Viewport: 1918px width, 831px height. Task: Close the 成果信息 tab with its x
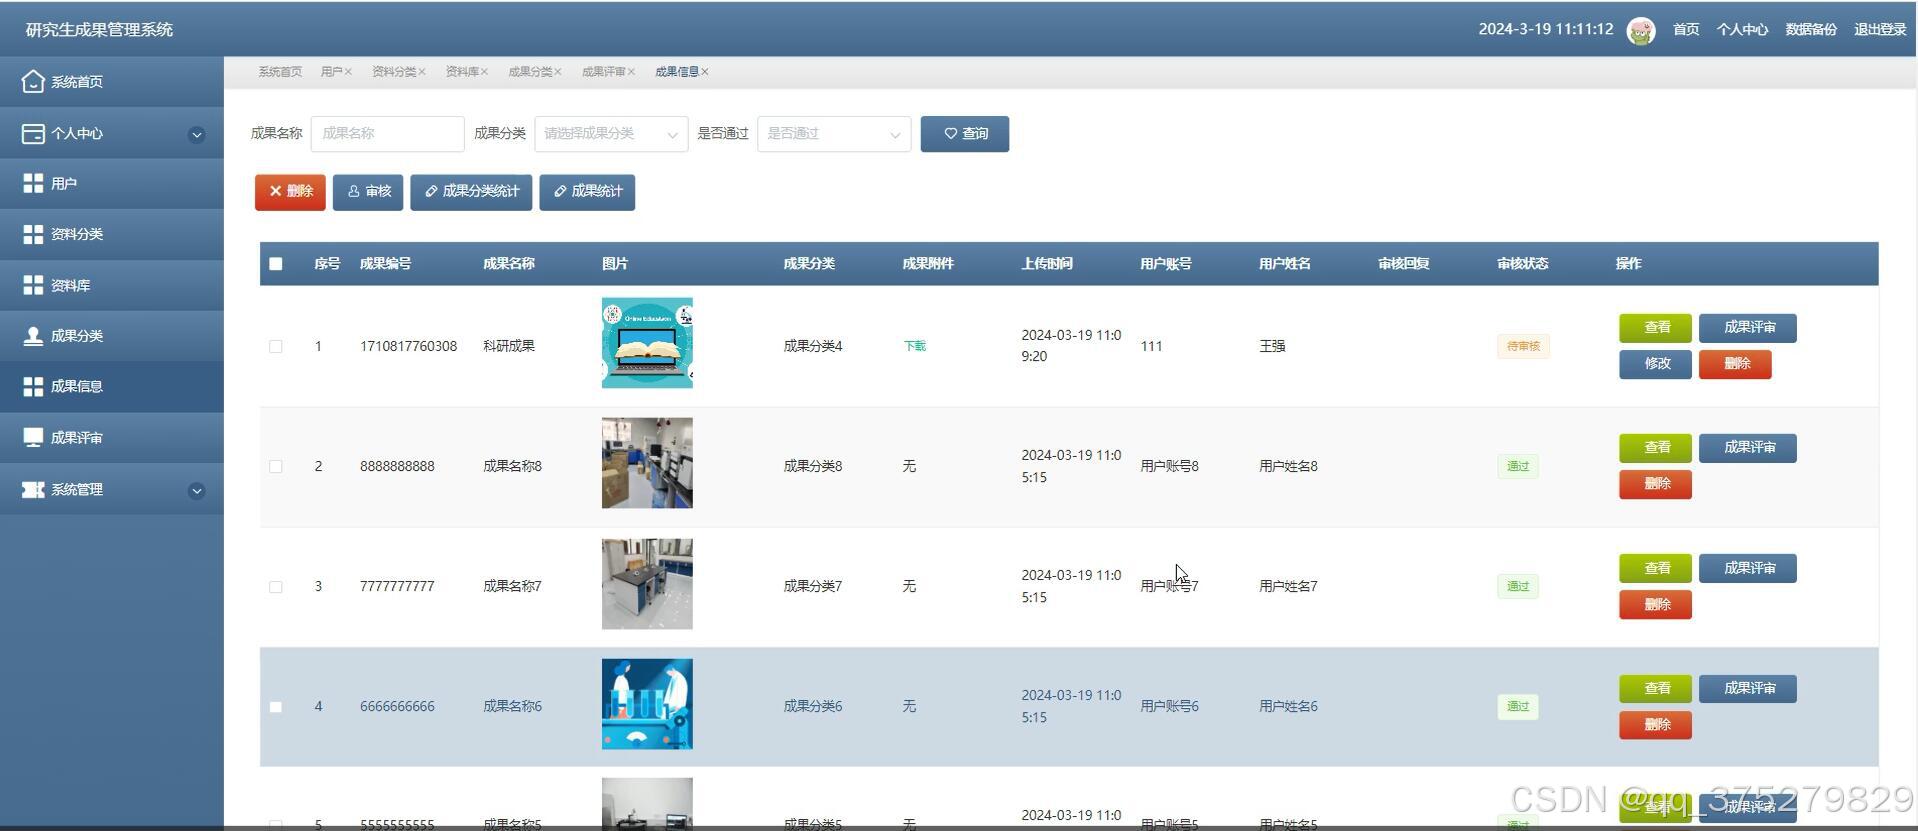[705, 72]
